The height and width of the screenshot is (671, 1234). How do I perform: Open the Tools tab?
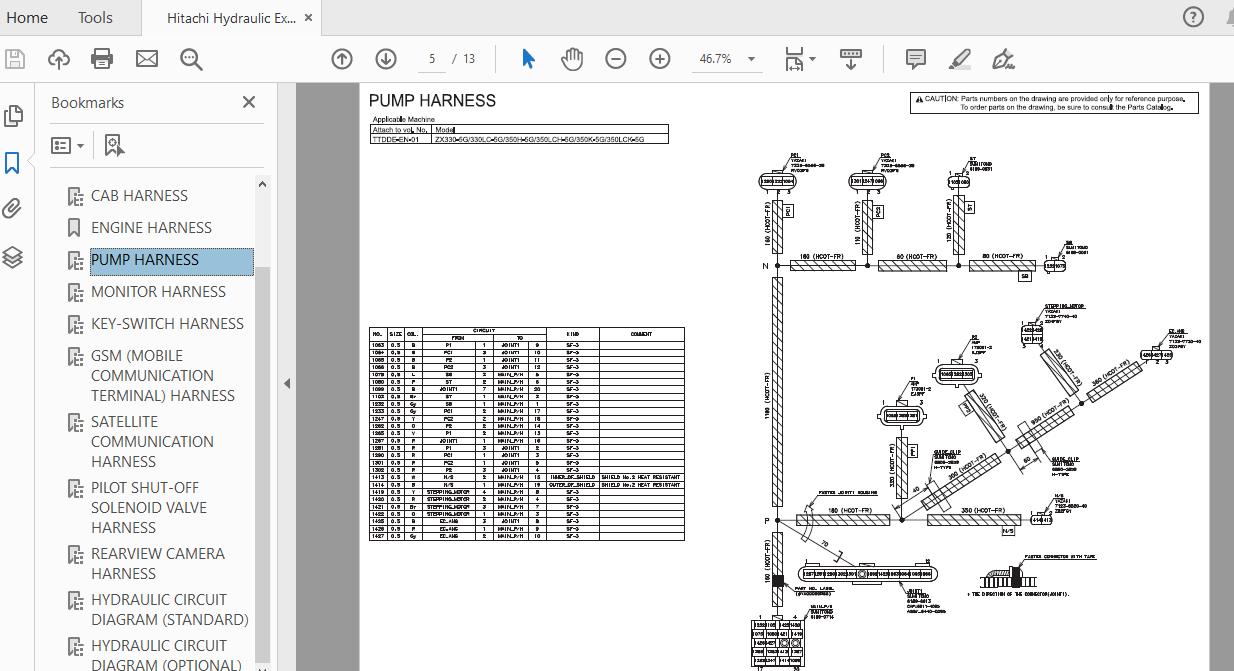pyautogui.click(x=95, y=17)
